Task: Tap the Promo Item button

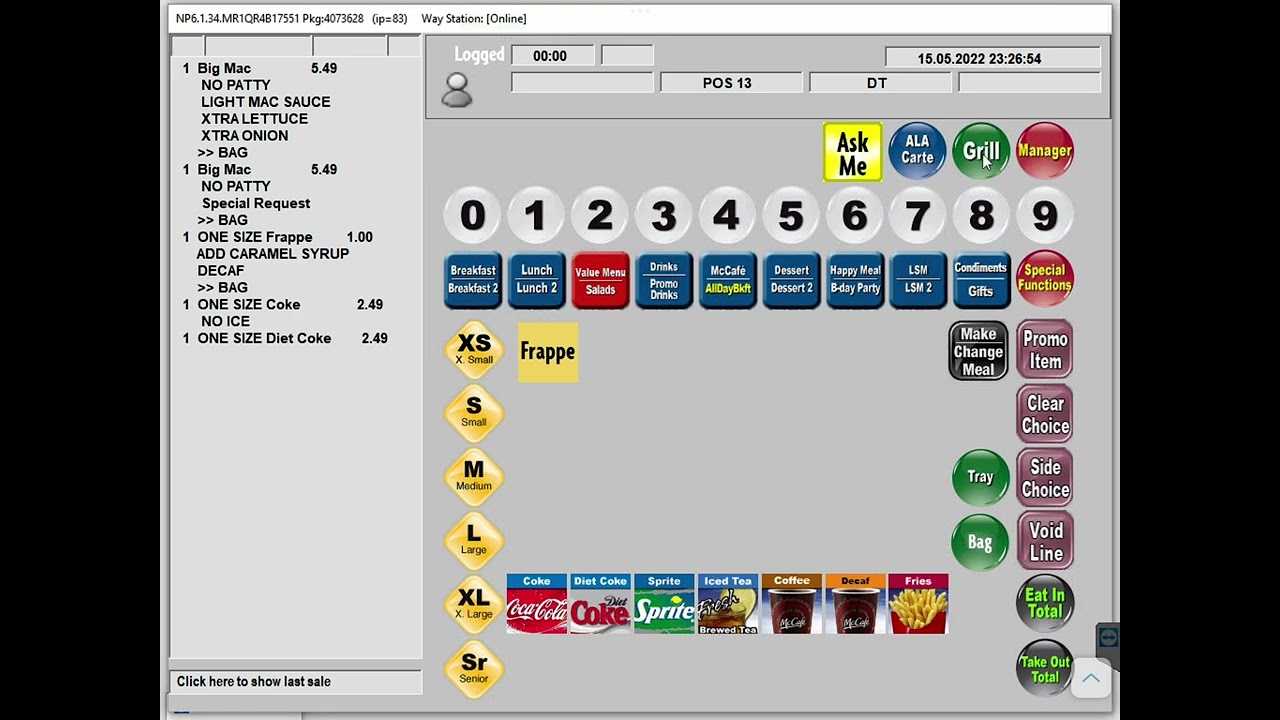Action: 1045,350
